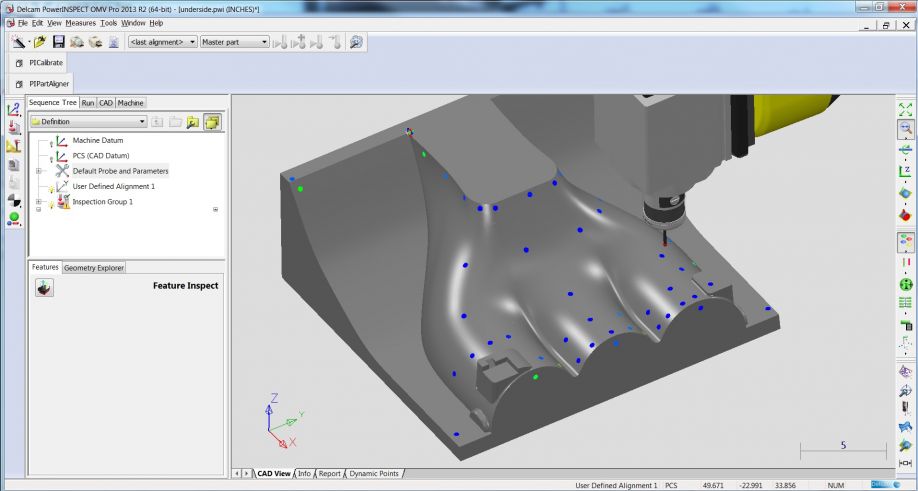Switch to the Geometry Explorer tab
918x491 pixels.
tap(94, 268)
